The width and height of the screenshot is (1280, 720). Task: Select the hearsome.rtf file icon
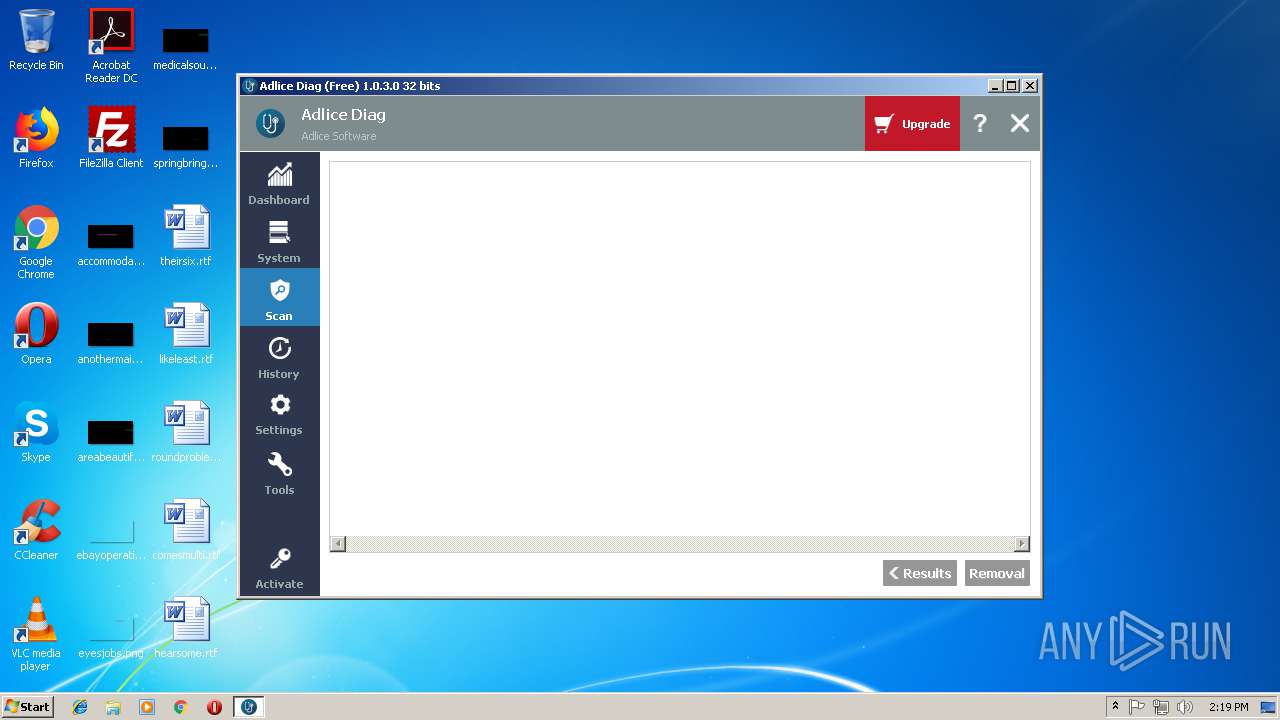point(186,628)
